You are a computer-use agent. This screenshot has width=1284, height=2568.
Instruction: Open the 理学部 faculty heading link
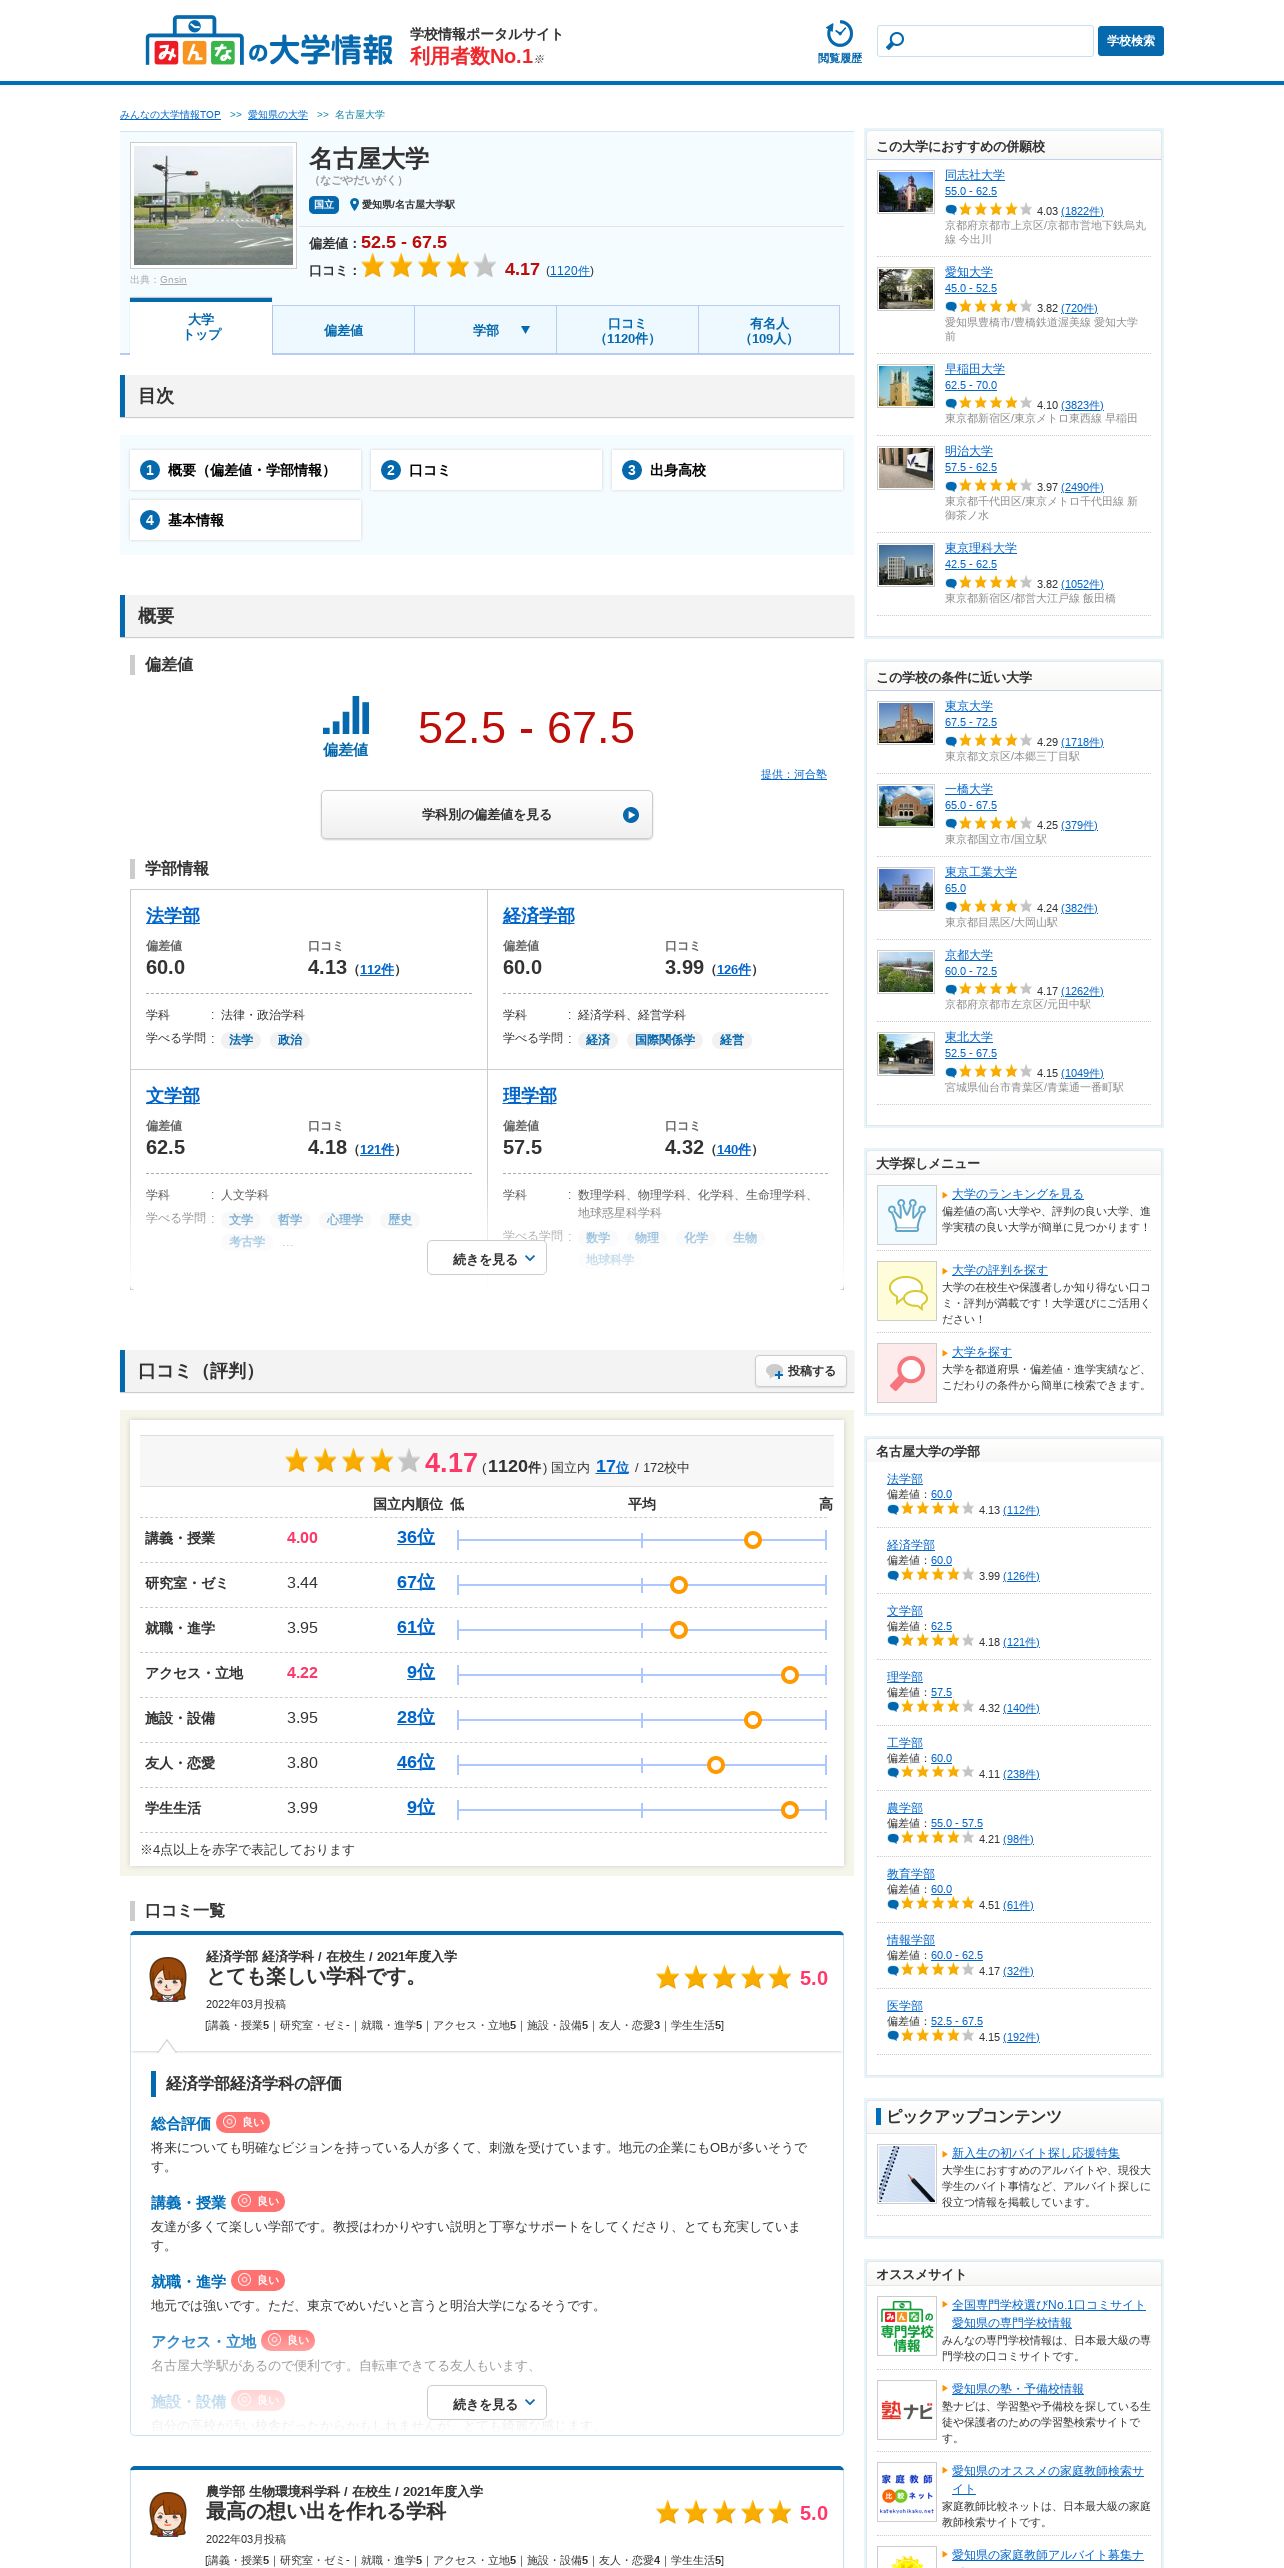pyautogui.click(x=530, y=1096)
